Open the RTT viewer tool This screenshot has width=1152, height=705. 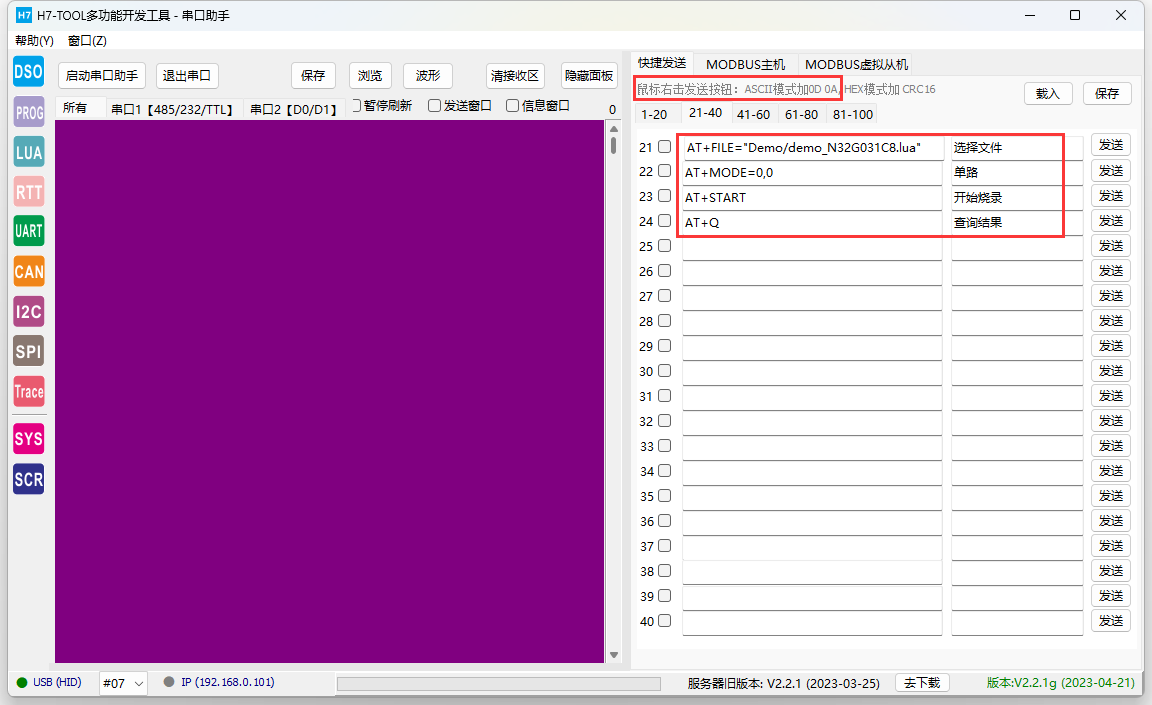click(29, 192)
